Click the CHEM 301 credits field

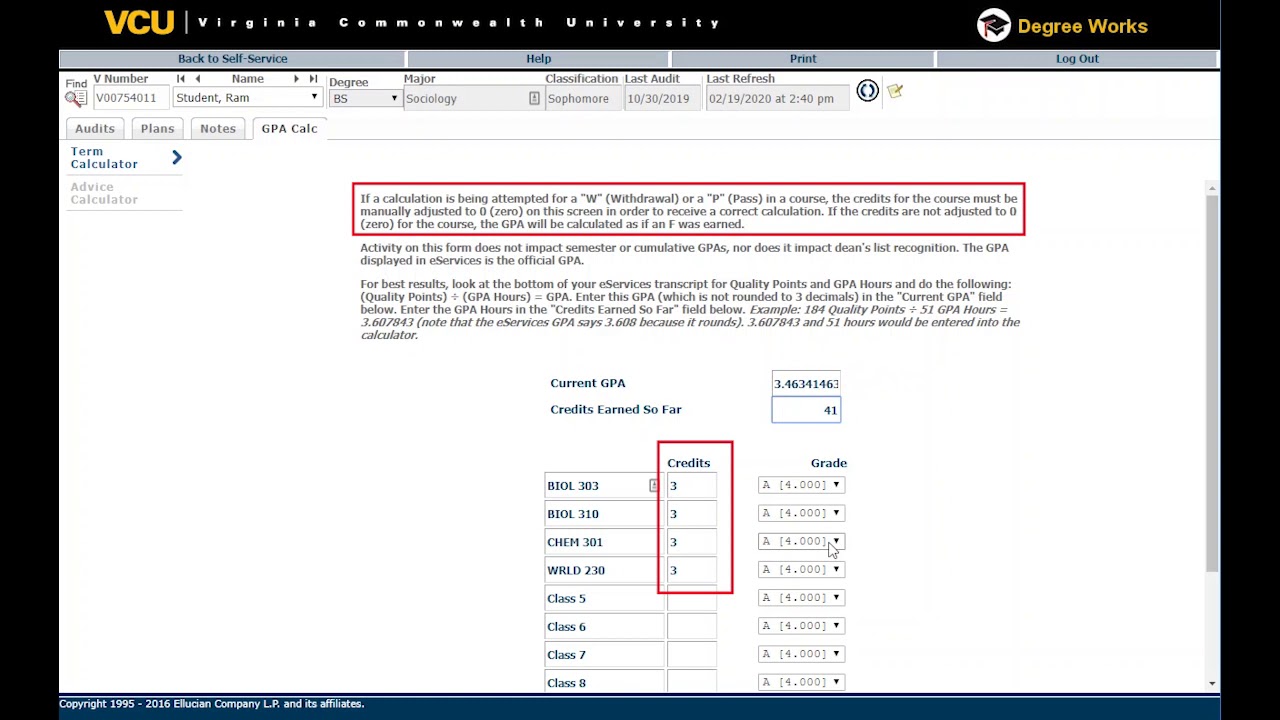coord(692,542)
